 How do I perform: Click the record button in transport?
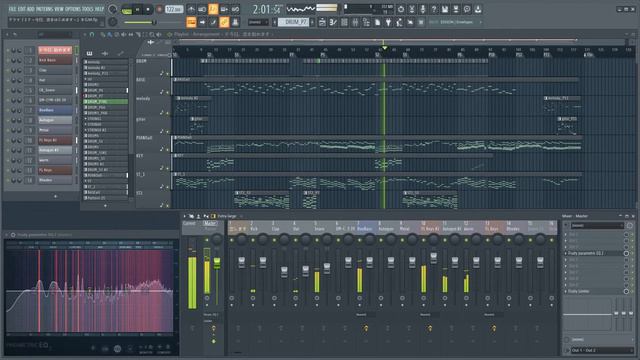tap(159, 9)
